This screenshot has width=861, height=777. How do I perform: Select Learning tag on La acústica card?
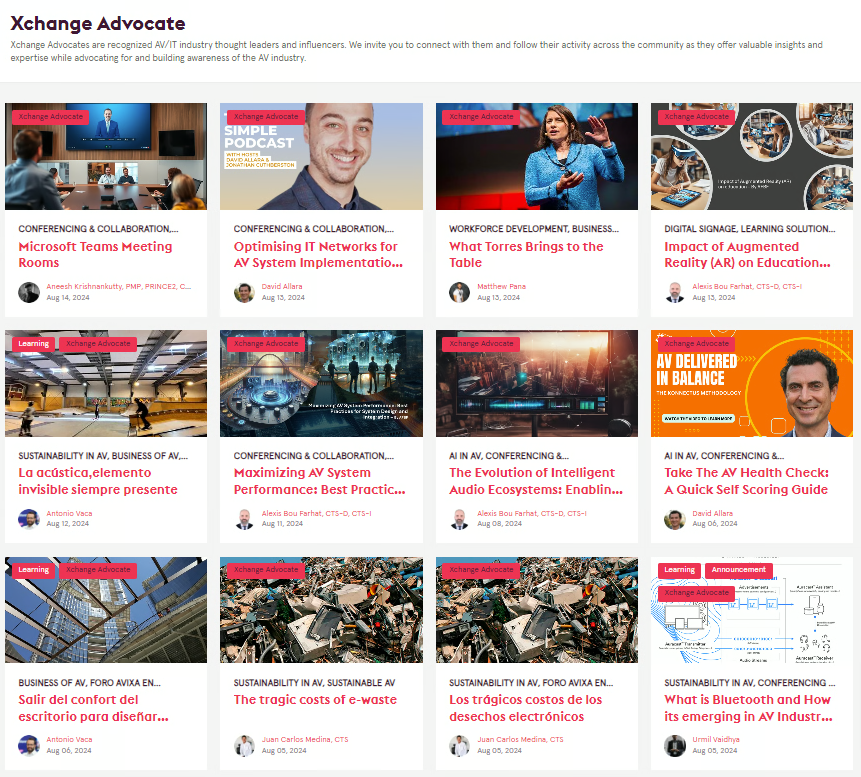point(33,344)
